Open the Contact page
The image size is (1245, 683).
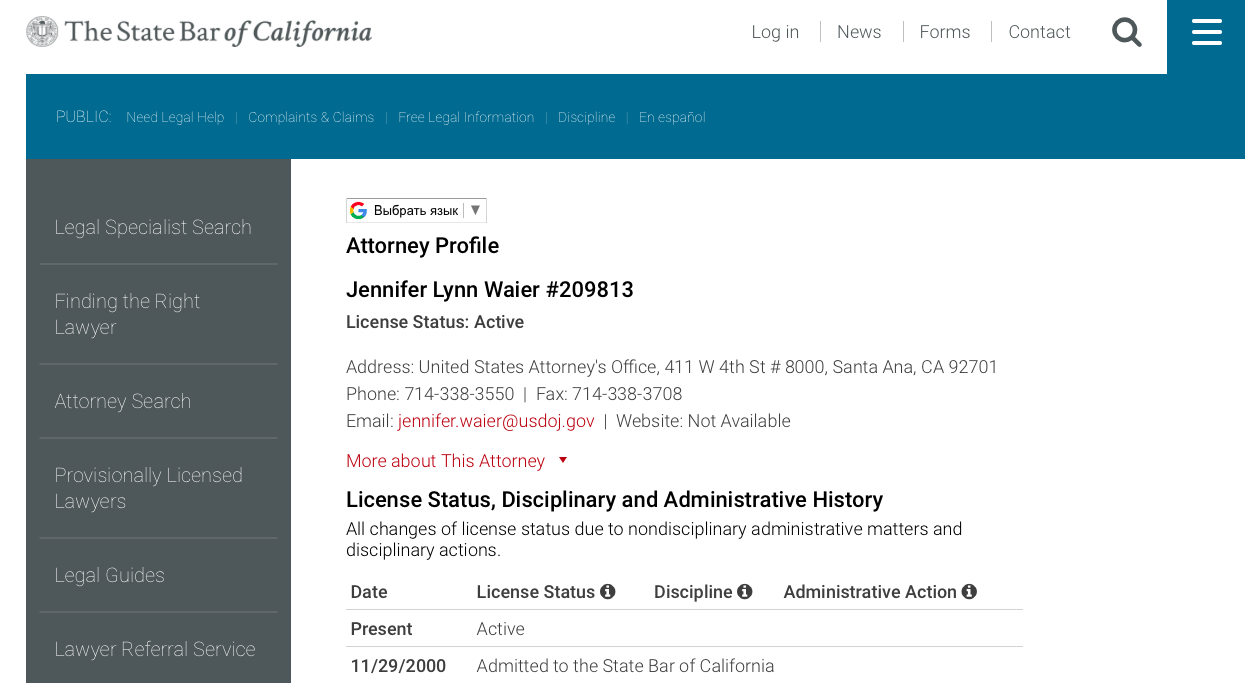click(1039, 32)
